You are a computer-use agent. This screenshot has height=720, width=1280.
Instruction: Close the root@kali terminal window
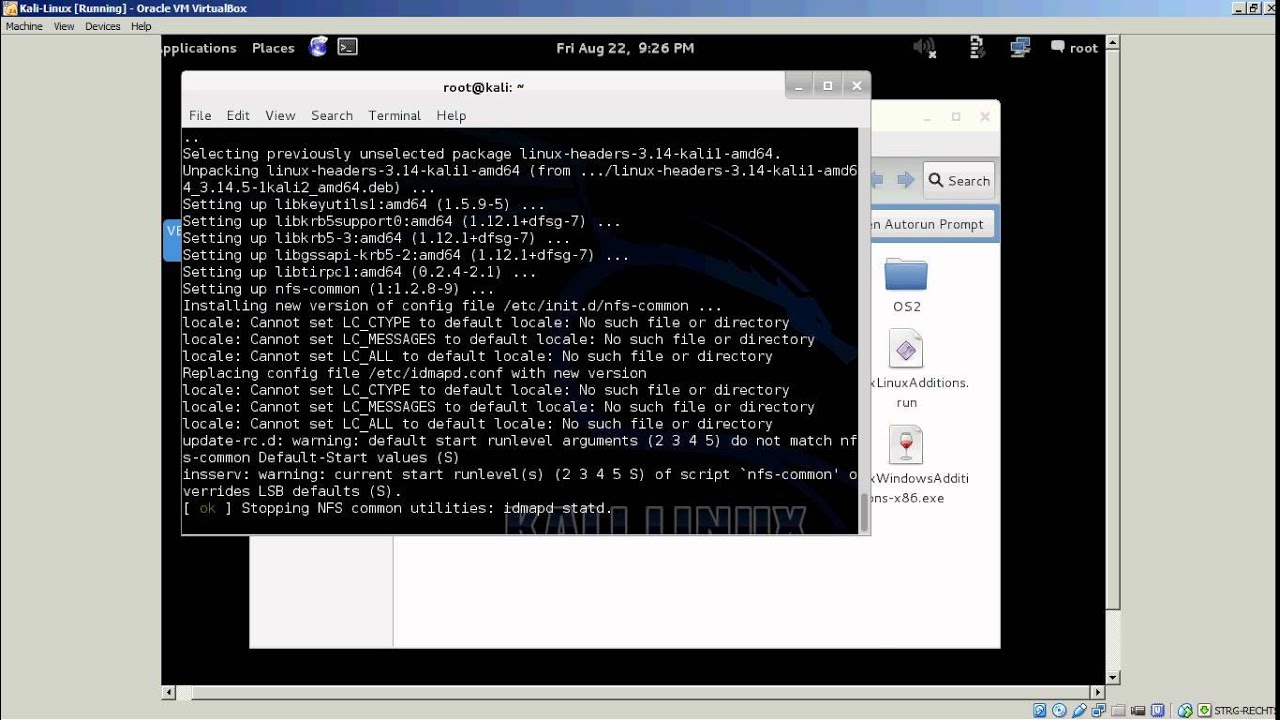pyautogui.click(x=856, y=86)
